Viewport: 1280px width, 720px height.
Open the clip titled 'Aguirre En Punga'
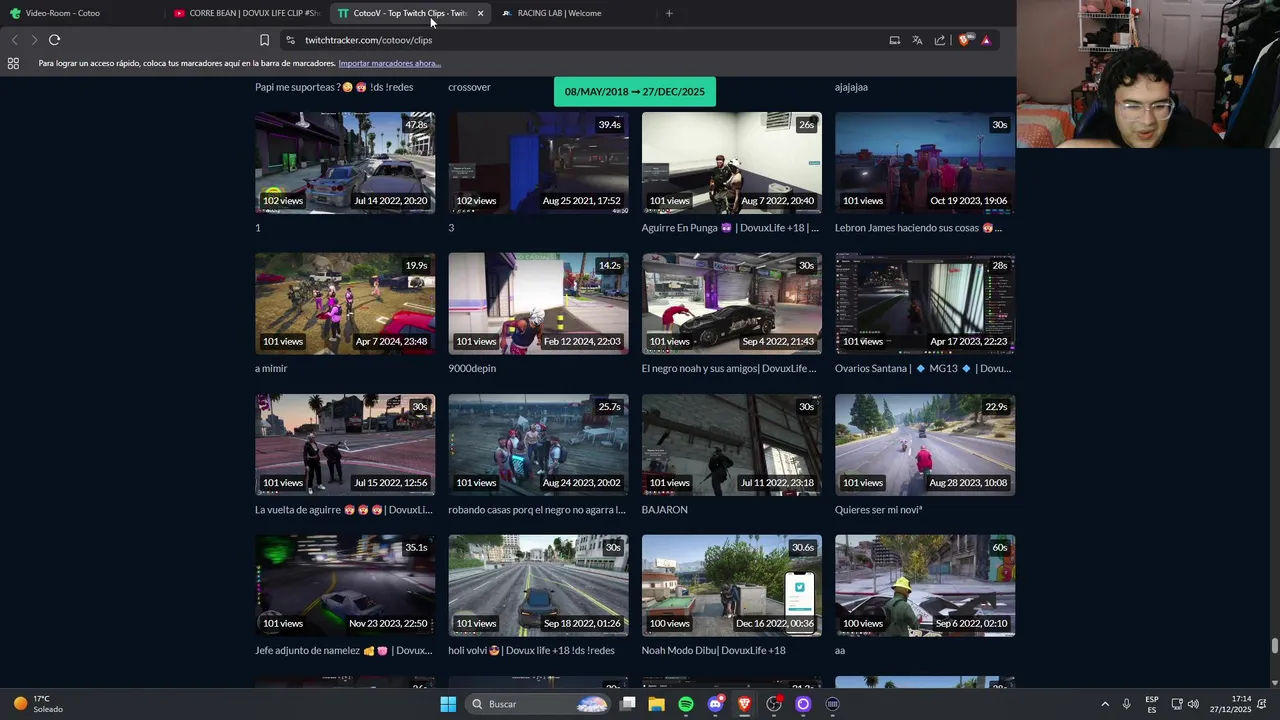pyautogui.click(x=730, y=228)
